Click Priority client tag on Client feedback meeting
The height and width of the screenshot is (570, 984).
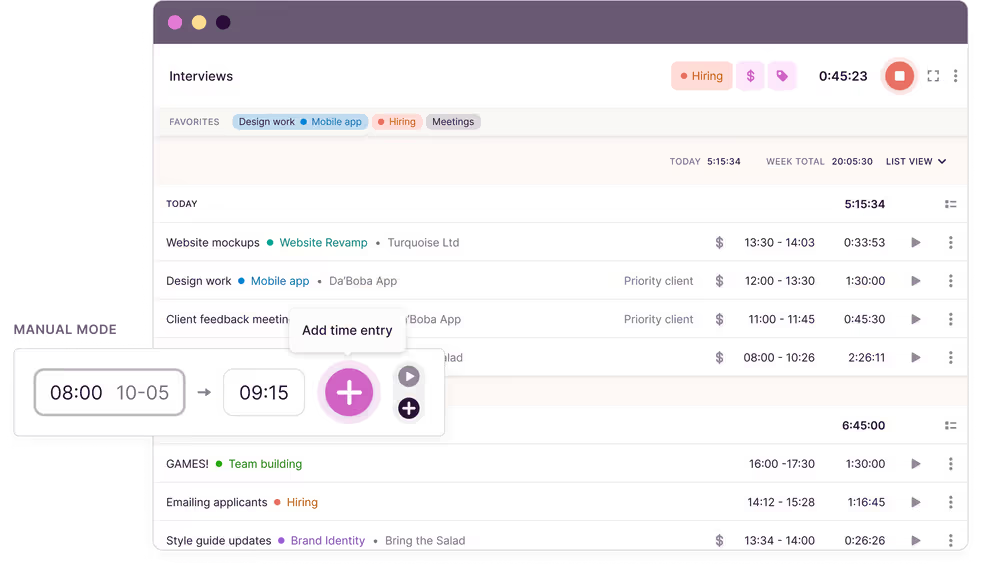pyautogui.click(x=658, y=319)
